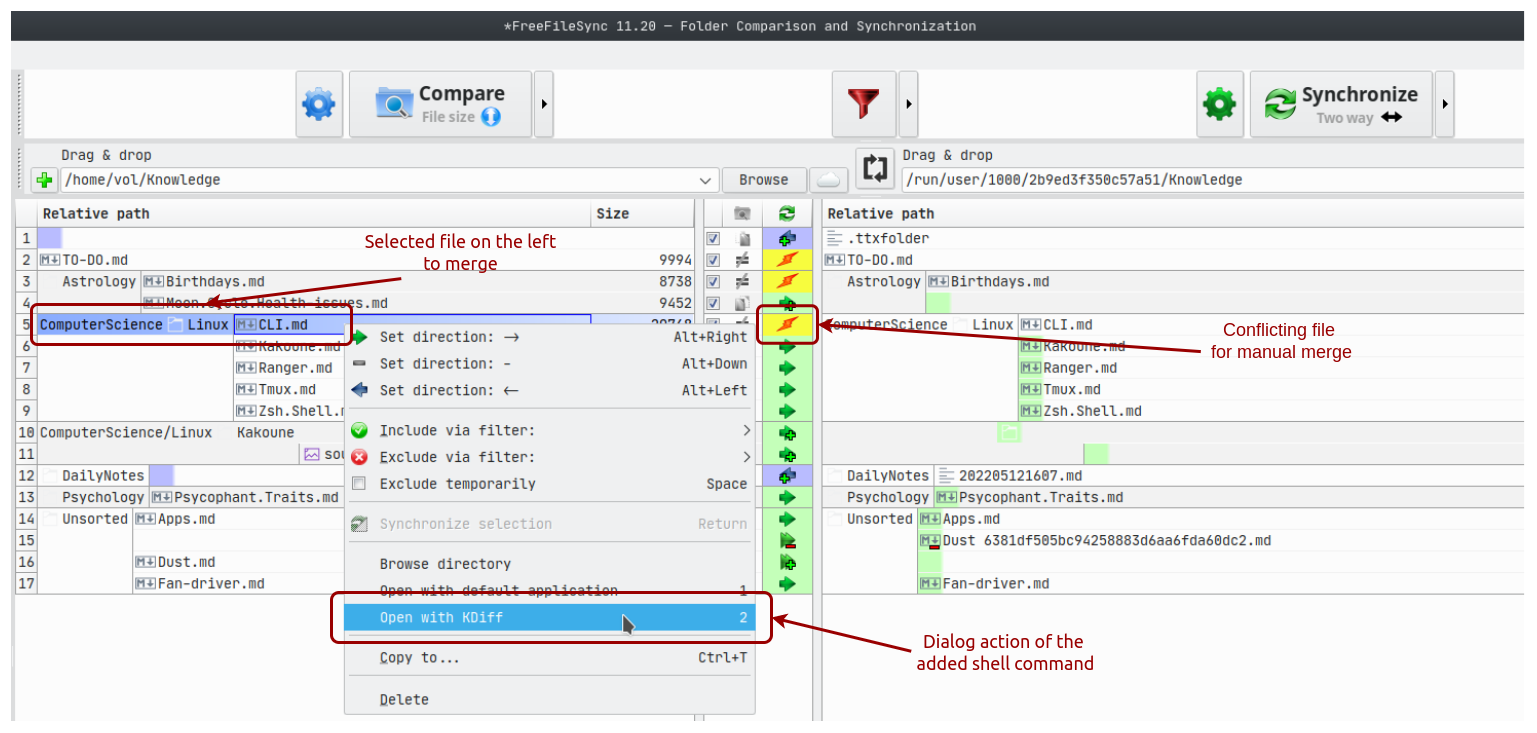The height and width of the screenshot is (733, 1537).
Task: Select Copy to... from context menu
Action: click(550, 658)
